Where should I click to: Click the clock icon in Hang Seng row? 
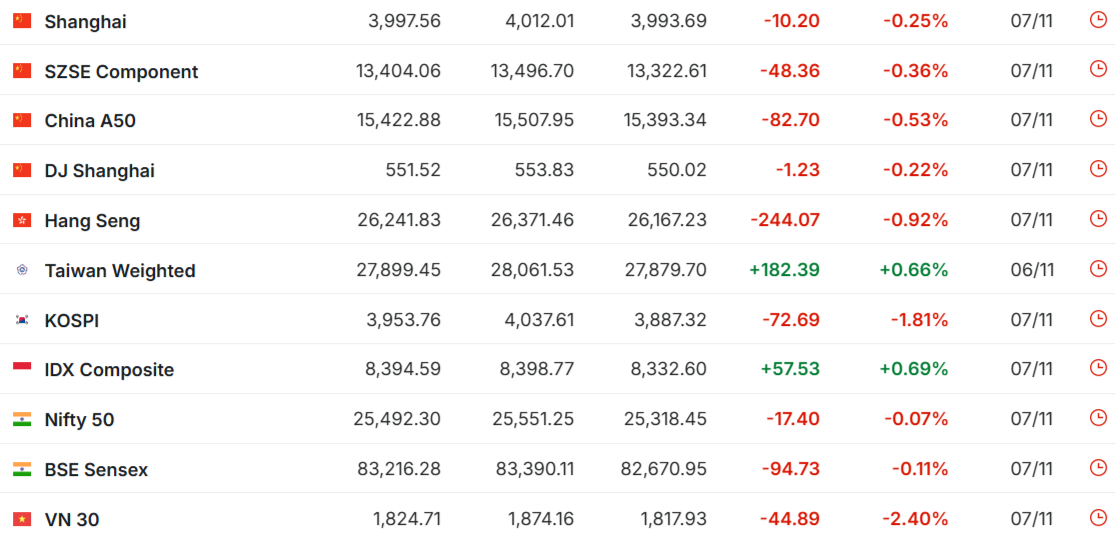click(x=1098, y=219)
